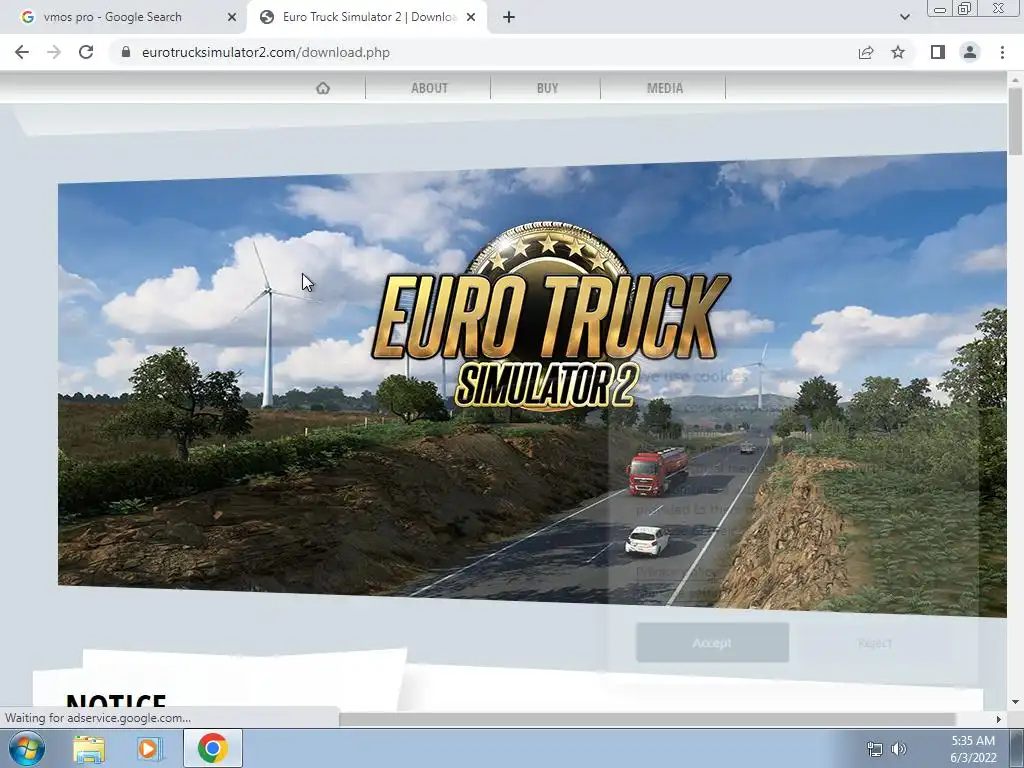The height and width of the screenshot is (768, 1024).
Task: Open the Chrome three-dot menu
Action: coord(1002,52)
